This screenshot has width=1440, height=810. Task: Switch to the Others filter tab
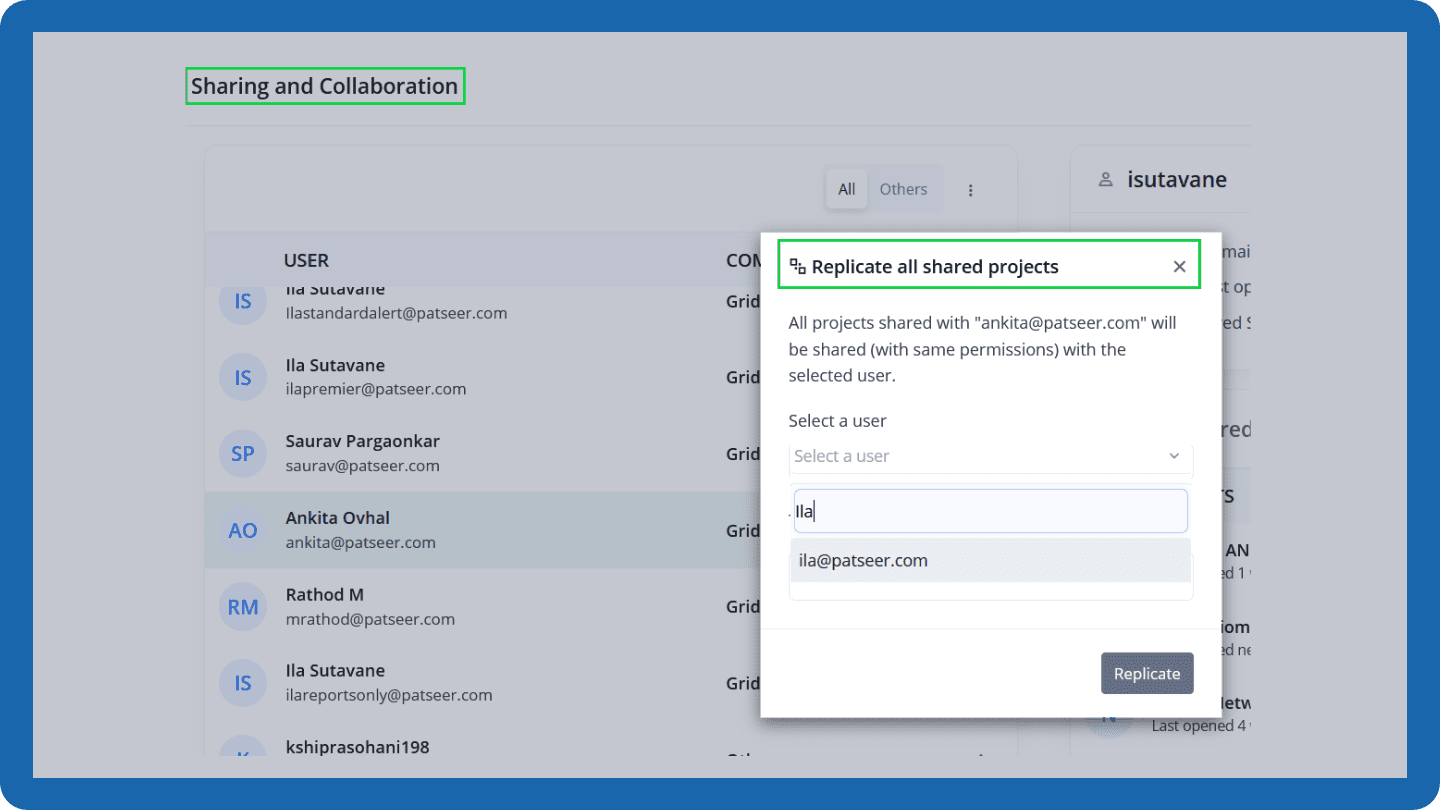click(x=903, y=189)
